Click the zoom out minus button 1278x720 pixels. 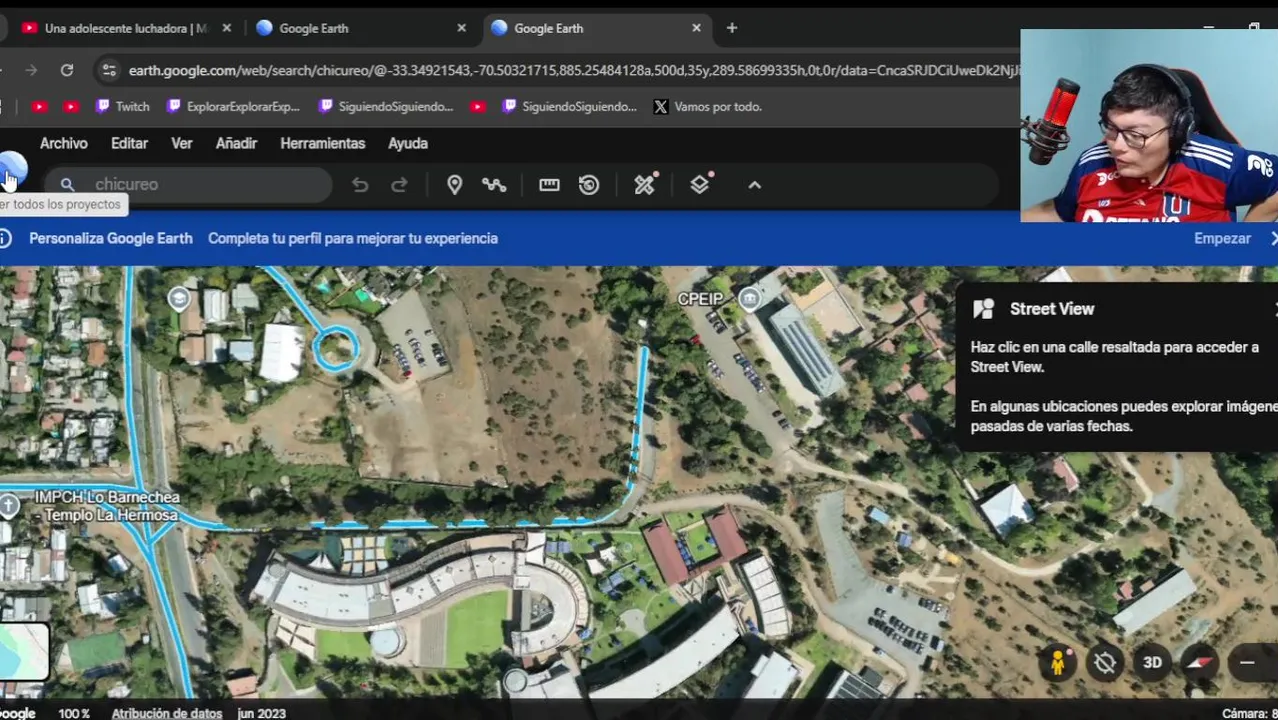tap(1247, 662)
